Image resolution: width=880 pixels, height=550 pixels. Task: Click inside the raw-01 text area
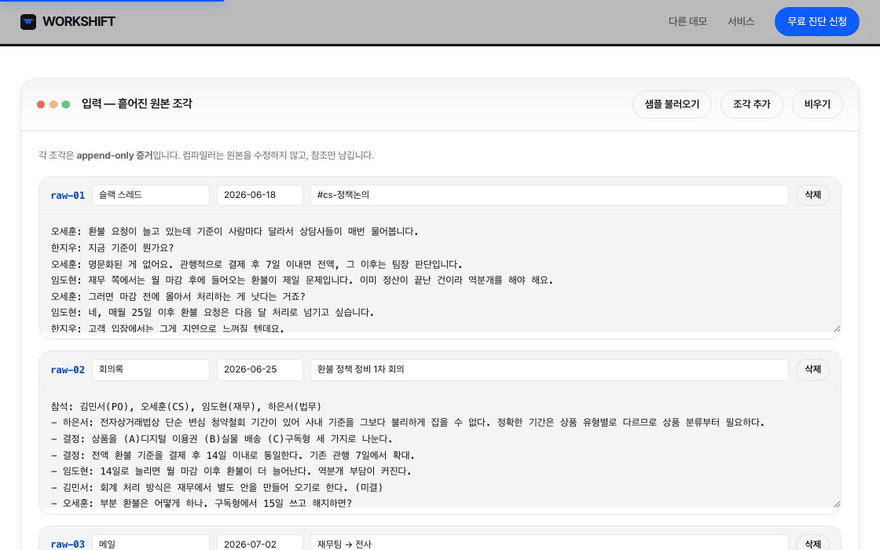(440, 275)
